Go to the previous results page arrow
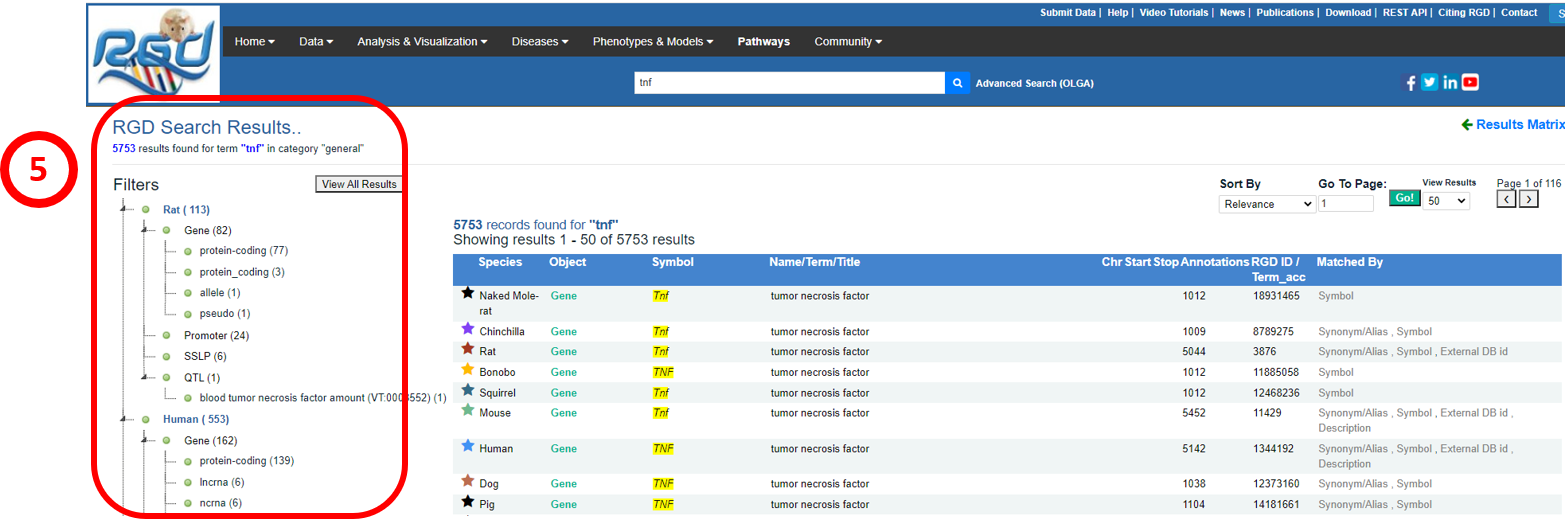 pyautogui.click(x=1506, y=199)
